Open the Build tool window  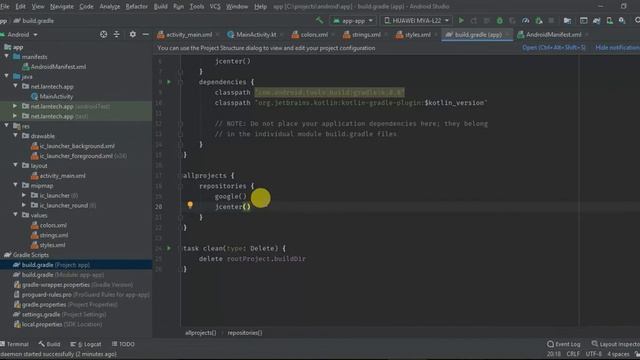(x=49, y=344)
